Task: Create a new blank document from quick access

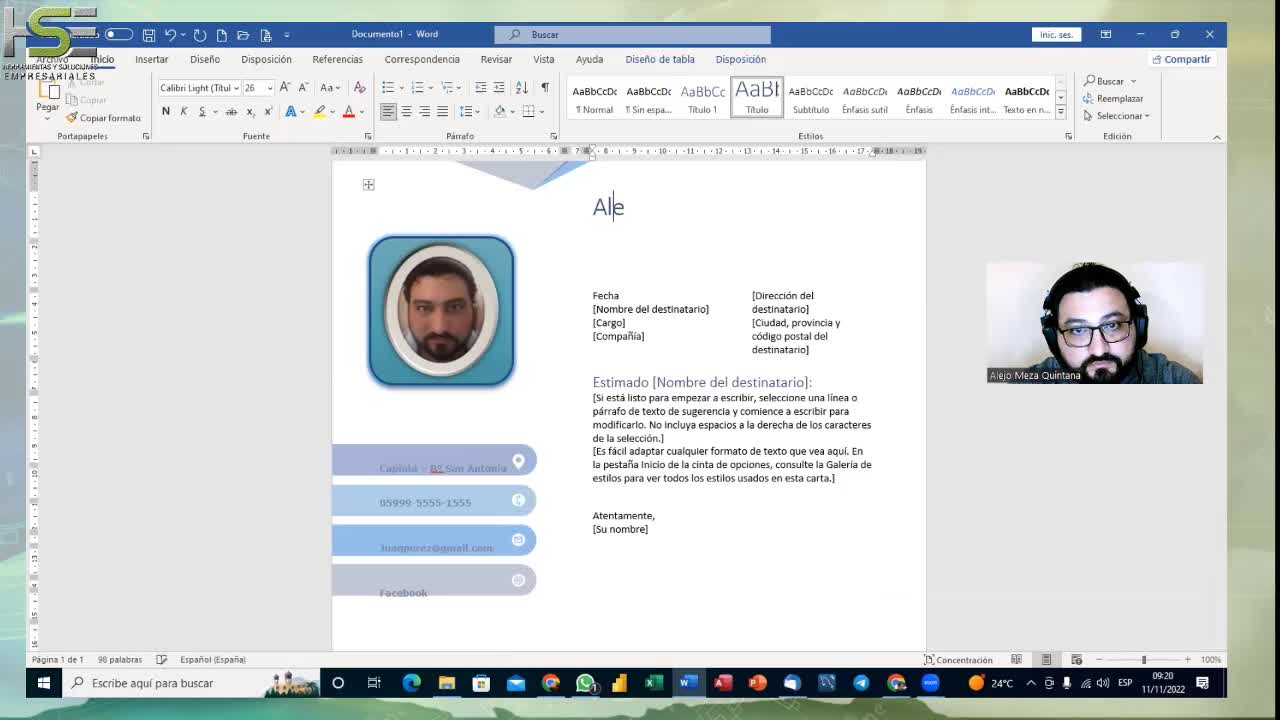Action: (222, 35)
